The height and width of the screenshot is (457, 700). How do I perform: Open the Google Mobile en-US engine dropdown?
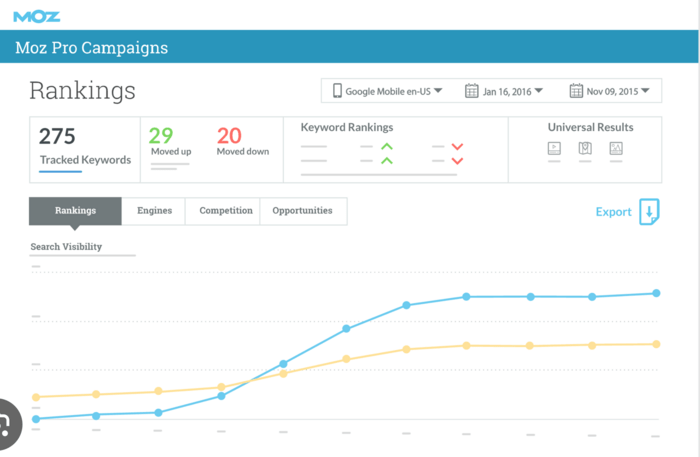[388, 91]
